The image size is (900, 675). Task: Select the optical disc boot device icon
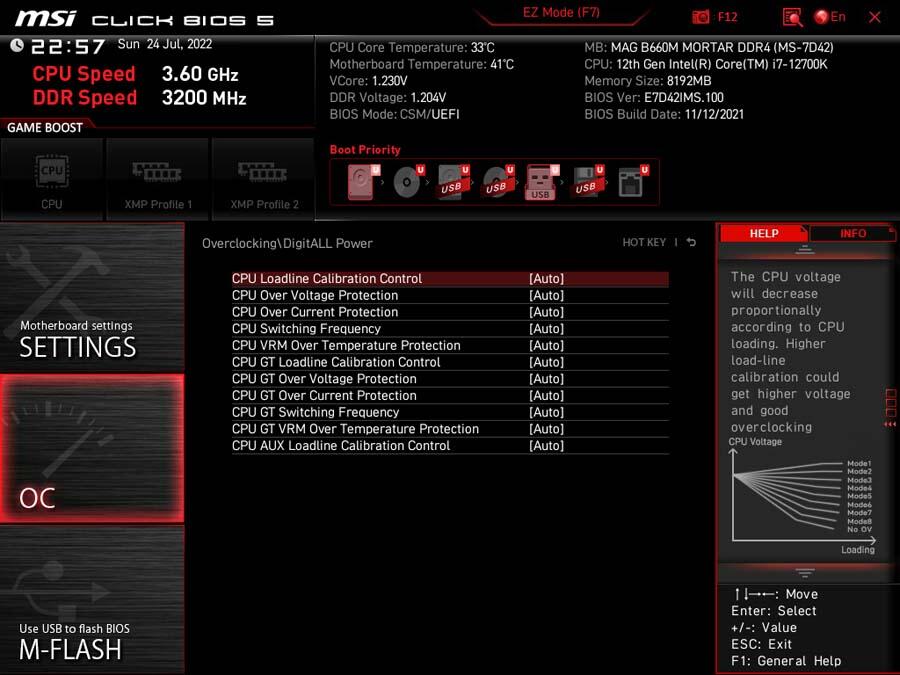(408, 182)
